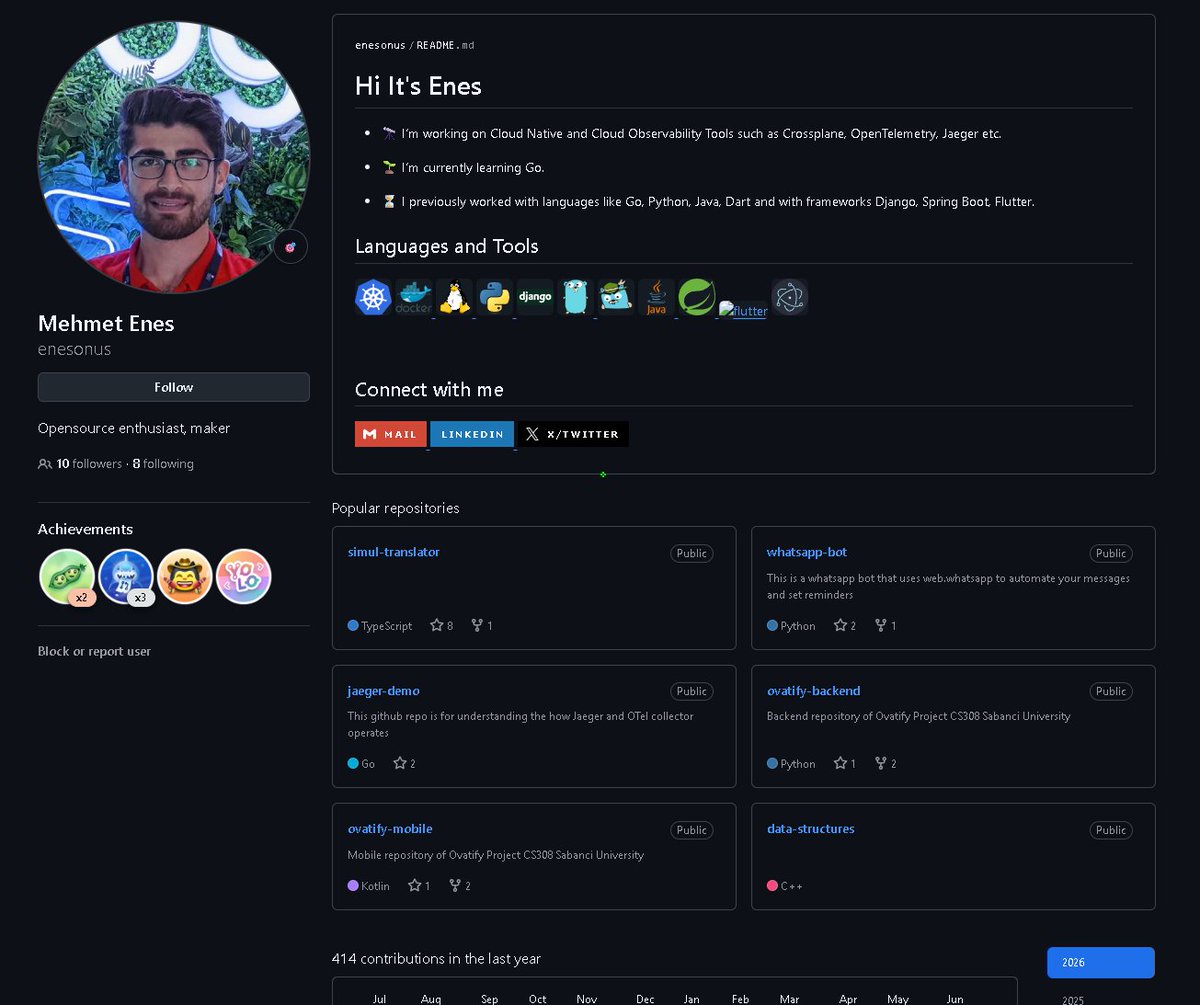Open the data-structures repository
Image resolution: width=1200 pixels, height=1005 pixels.
point(811,829)
